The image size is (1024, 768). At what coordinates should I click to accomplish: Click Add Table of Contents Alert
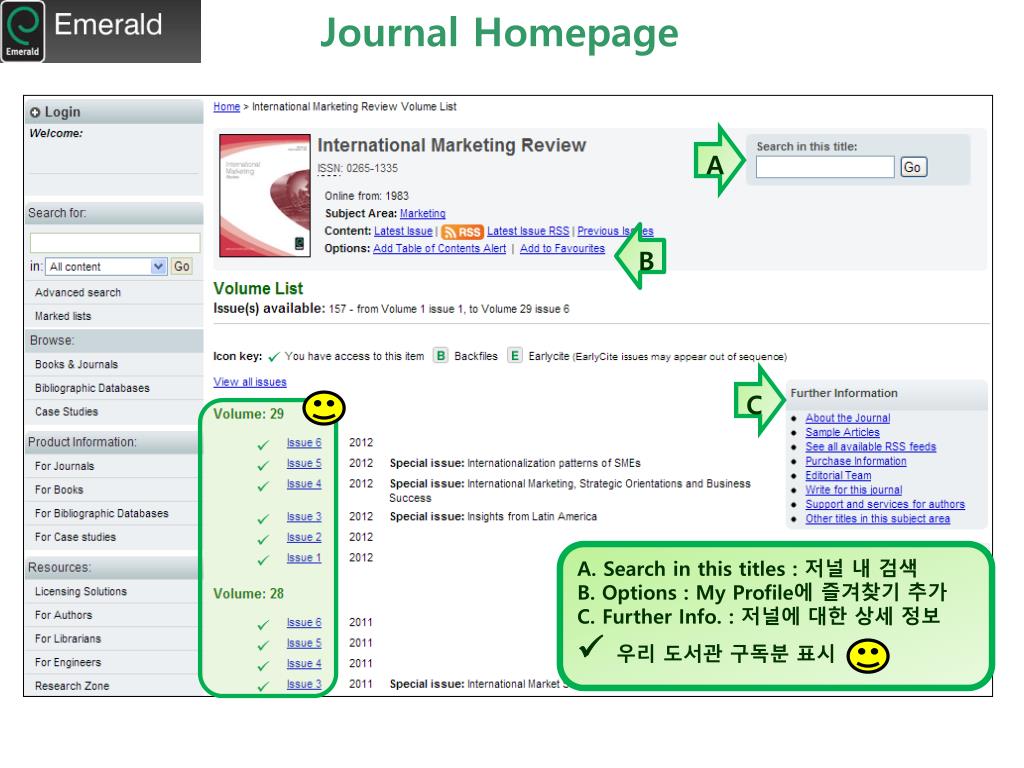pyautogui.click(x=440, y=249)
